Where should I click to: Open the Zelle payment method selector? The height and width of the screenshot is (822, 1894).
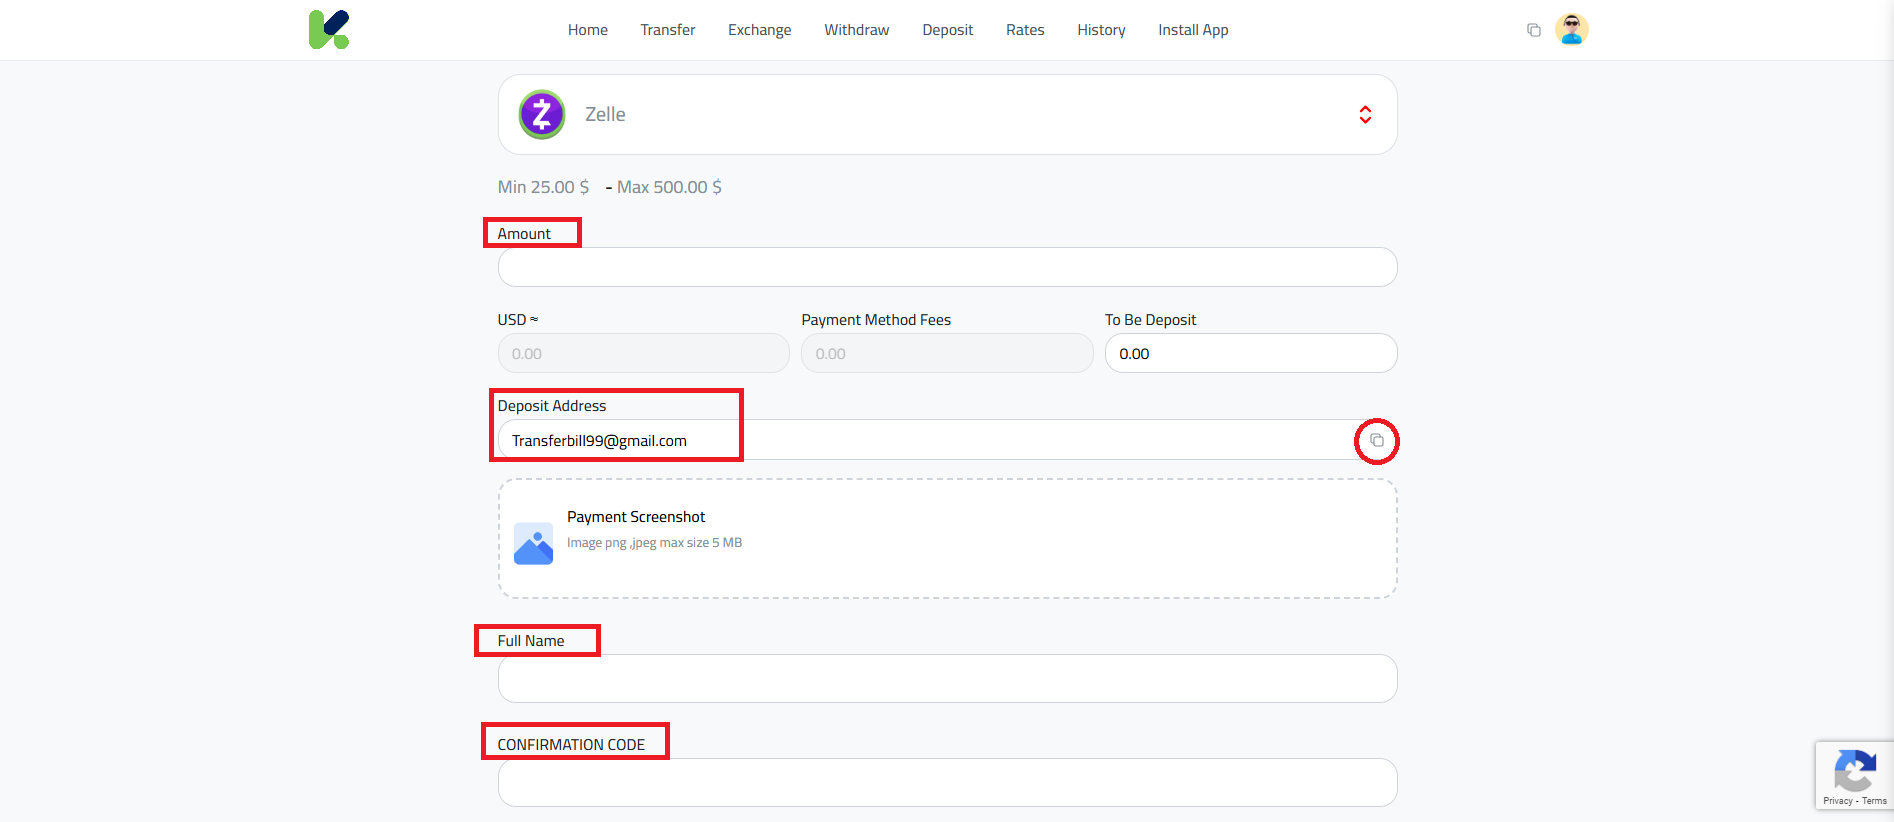click(947, 115)
